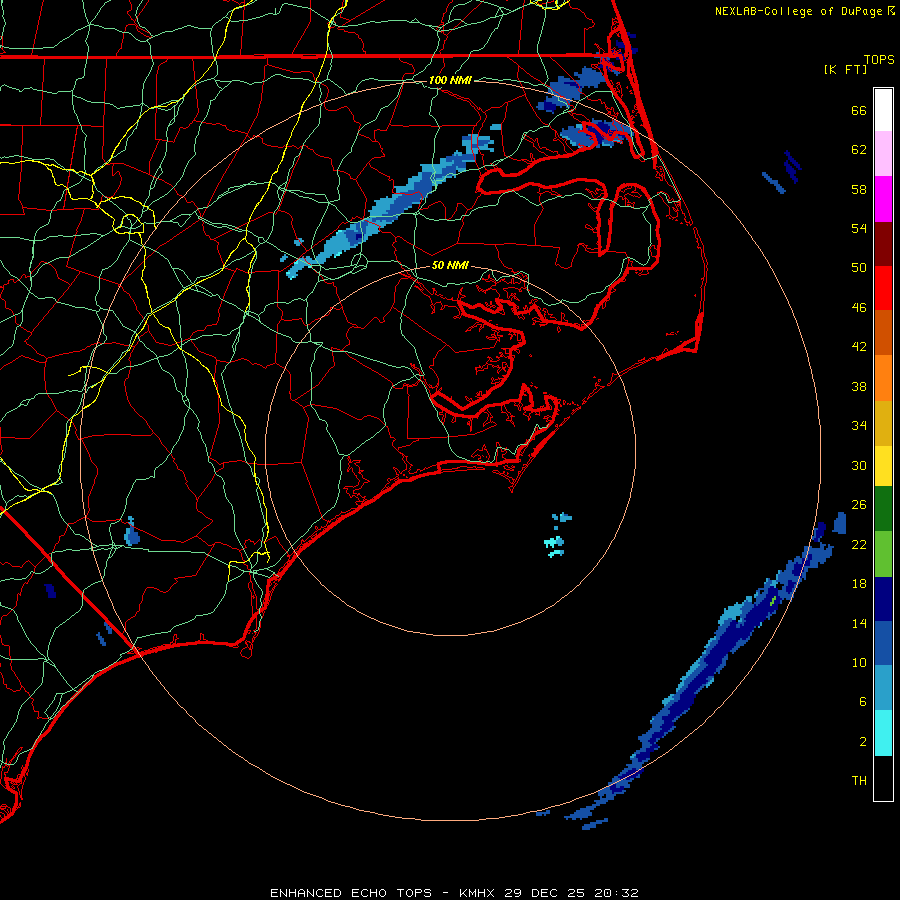Viewport: 900px width, 900px height.
Task: Click the 14 value on the scale
Action: 859,623
